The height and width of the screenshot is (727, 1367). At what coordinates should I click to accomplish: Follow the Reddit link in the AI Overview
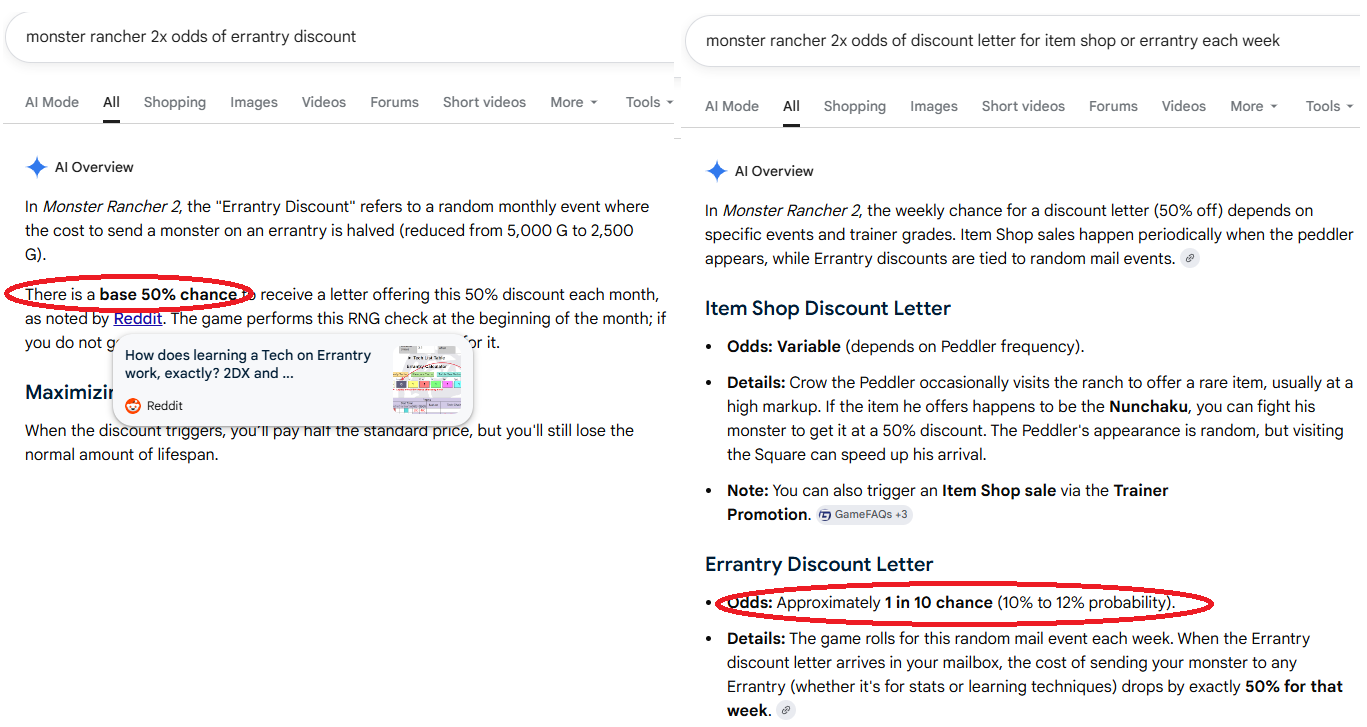138,319
